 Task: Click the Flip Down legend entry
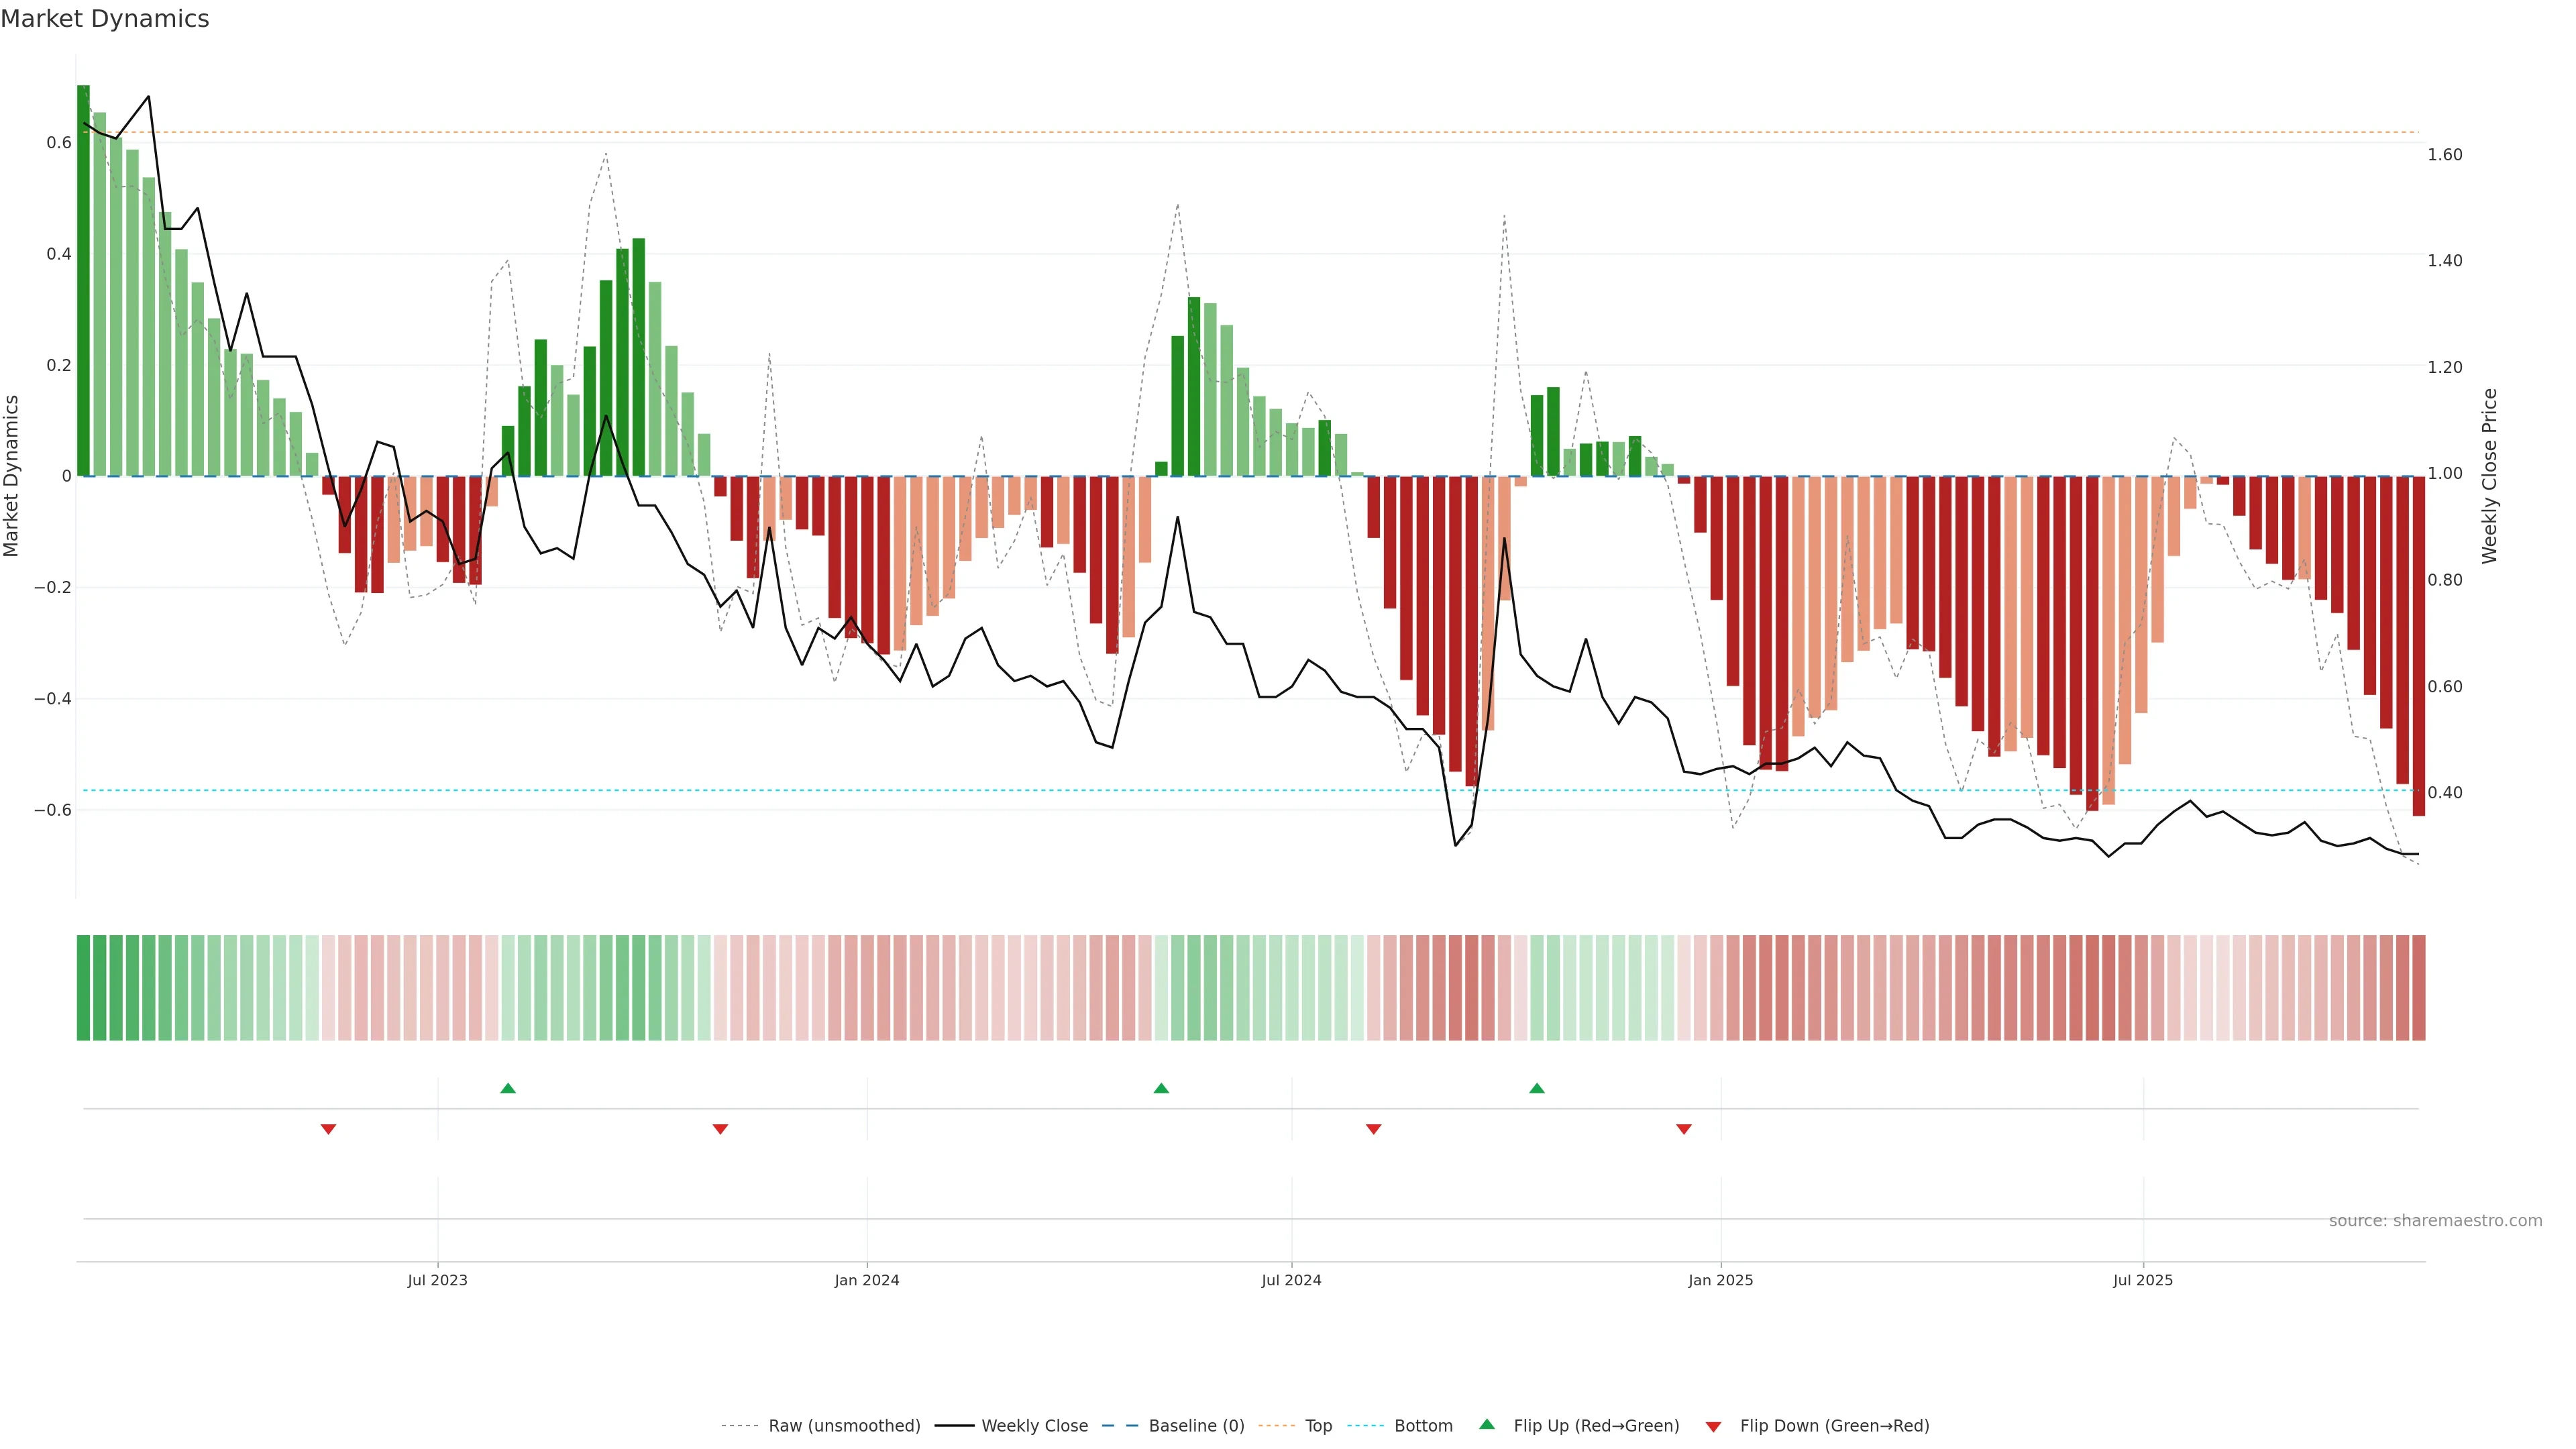1834,1426
